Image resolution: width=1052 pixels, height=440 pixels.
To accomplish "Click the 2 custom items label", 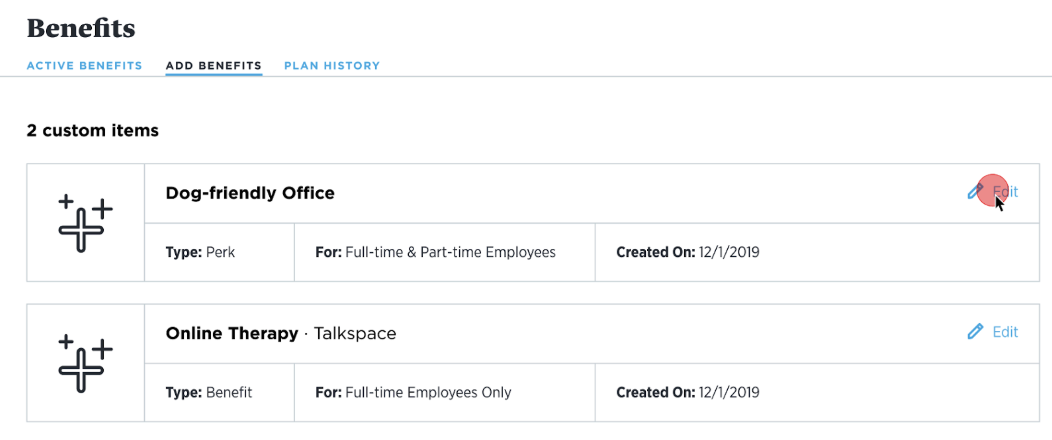I will (x=93, y=130).
